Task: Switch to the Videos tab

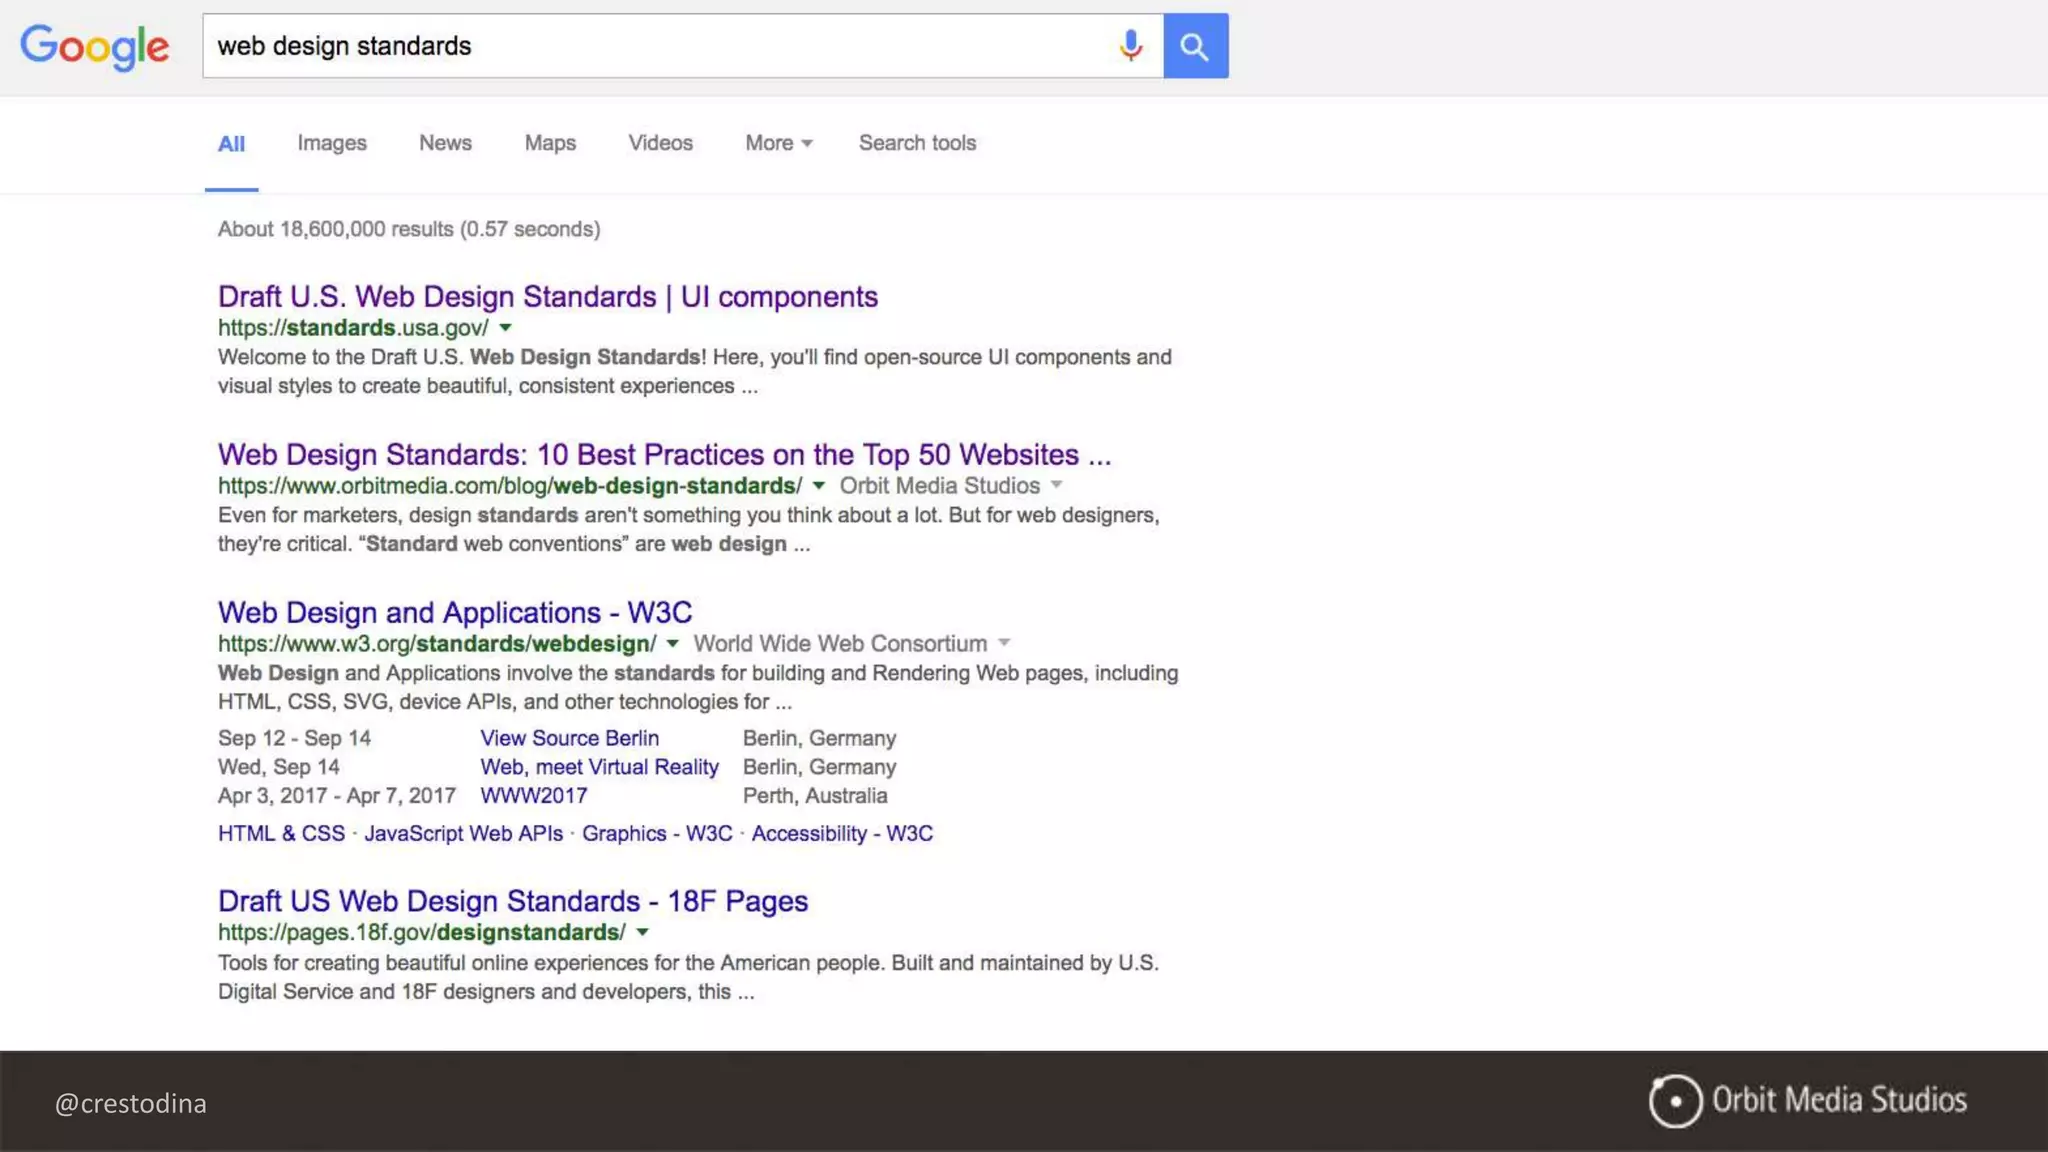Action: coord(660,143)
